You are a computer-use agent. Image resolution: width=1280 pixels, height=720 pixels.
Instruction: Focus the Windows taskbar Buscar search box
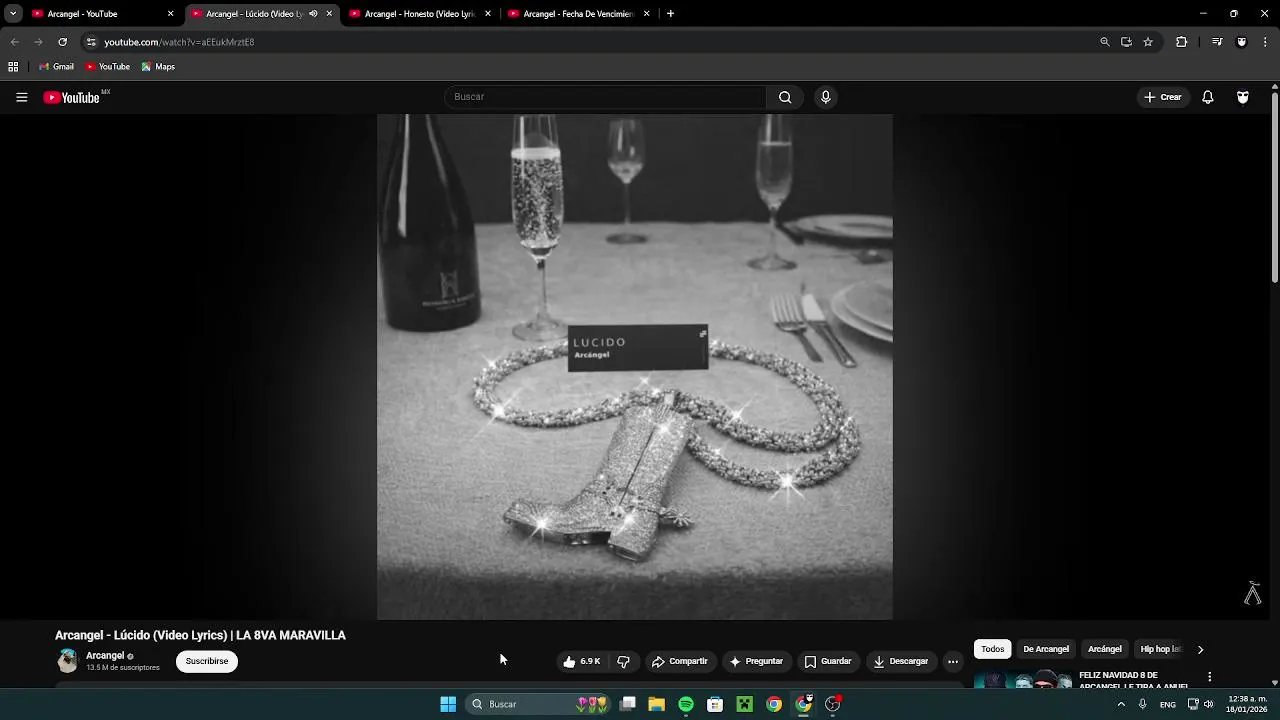point(539,704)
